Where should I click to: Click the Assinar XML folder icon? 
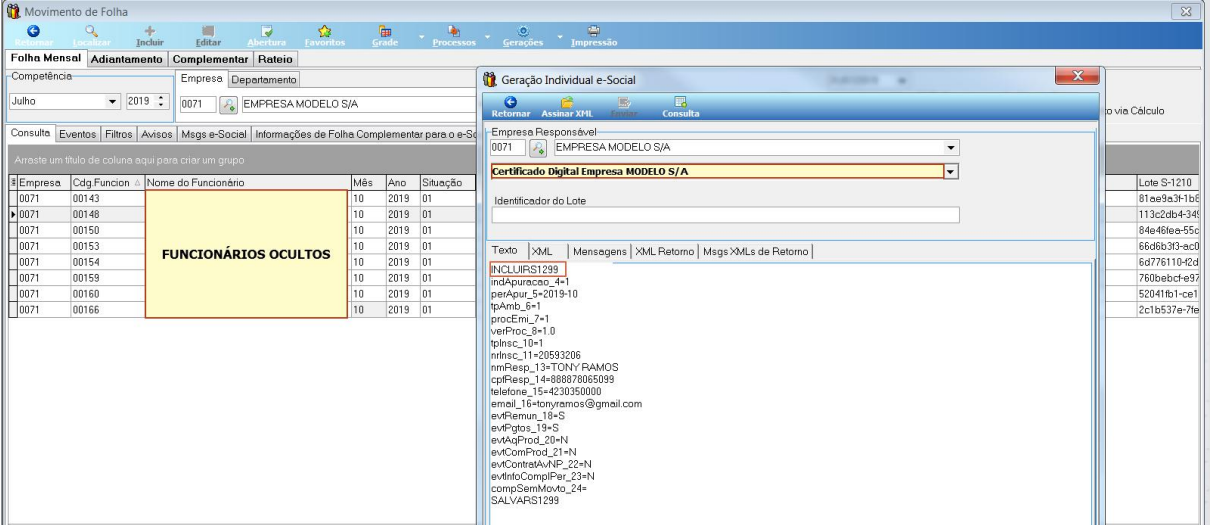point(567,107)
